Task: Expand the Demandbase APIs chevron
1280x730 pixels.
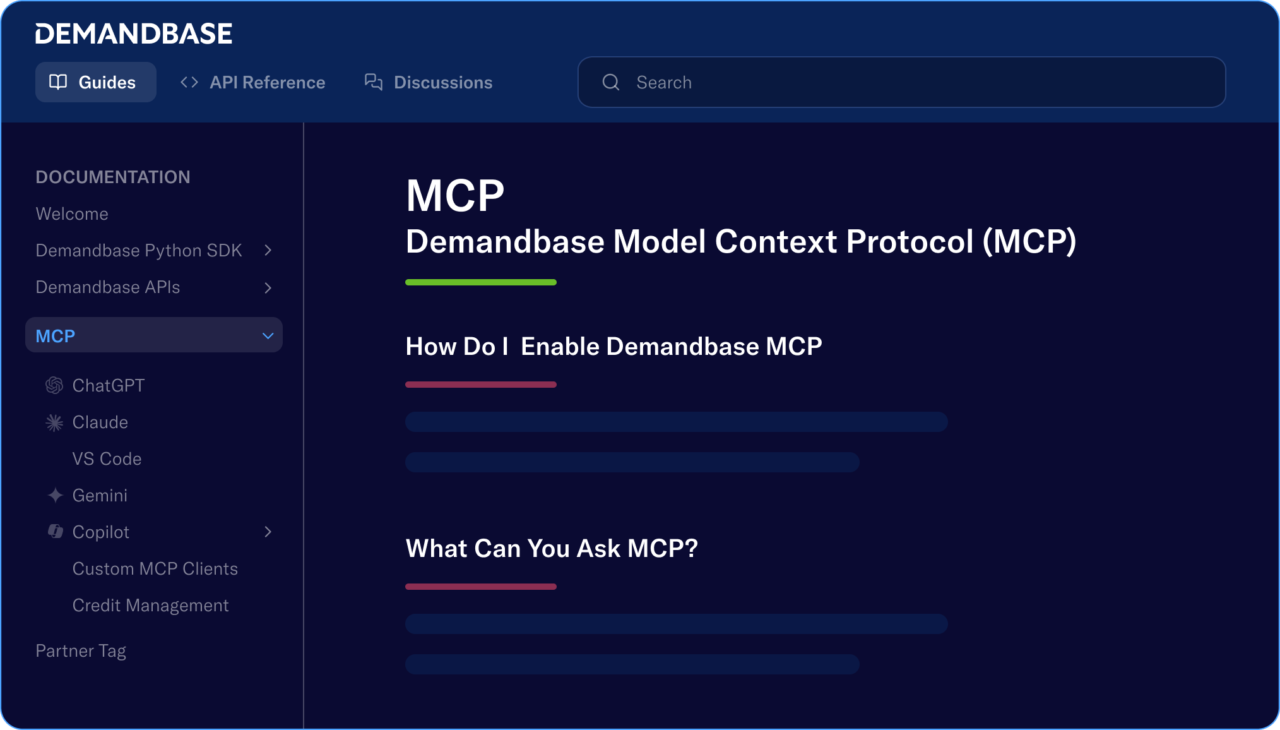Action: 267,287
